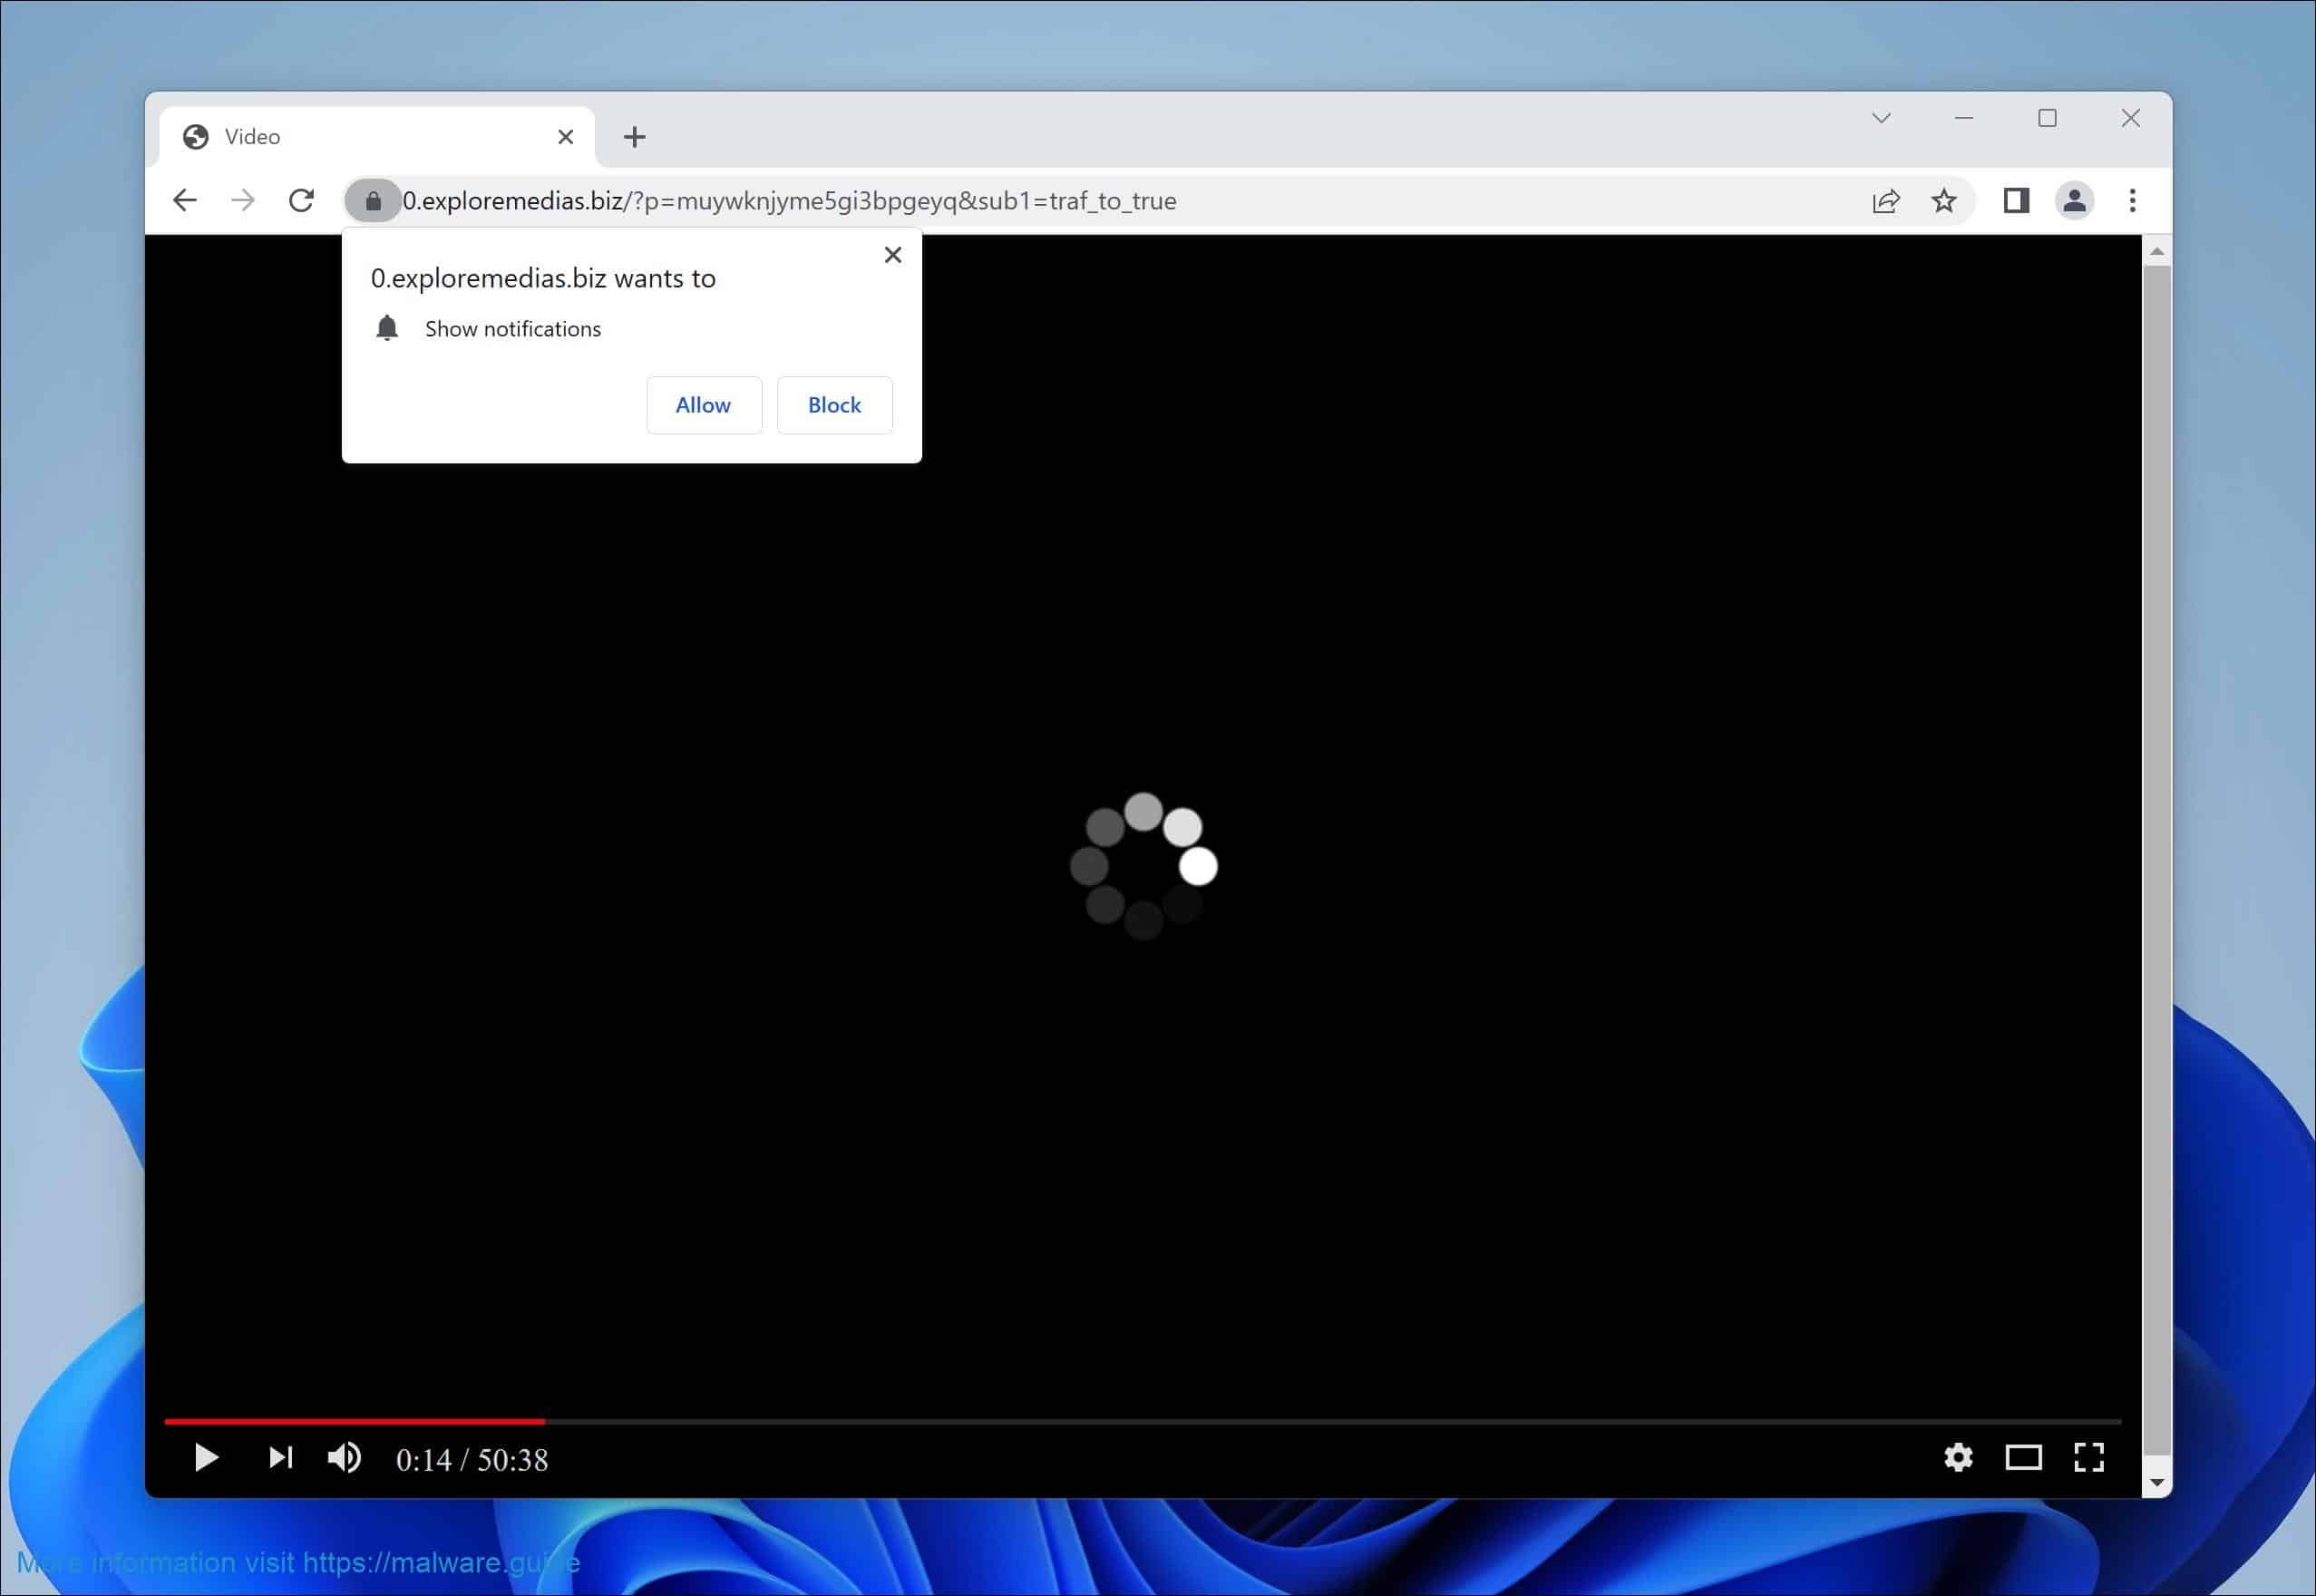Expand the tab search chevron
Viewport: 2316px width, 1596px height.
point(1881,118)
